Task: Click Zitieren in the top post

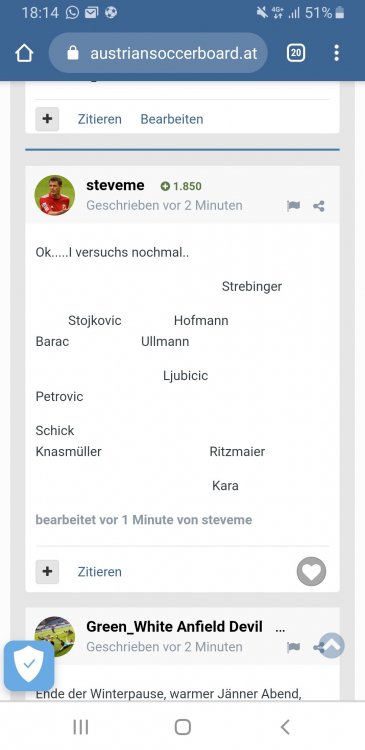Action: pos(100,119)
